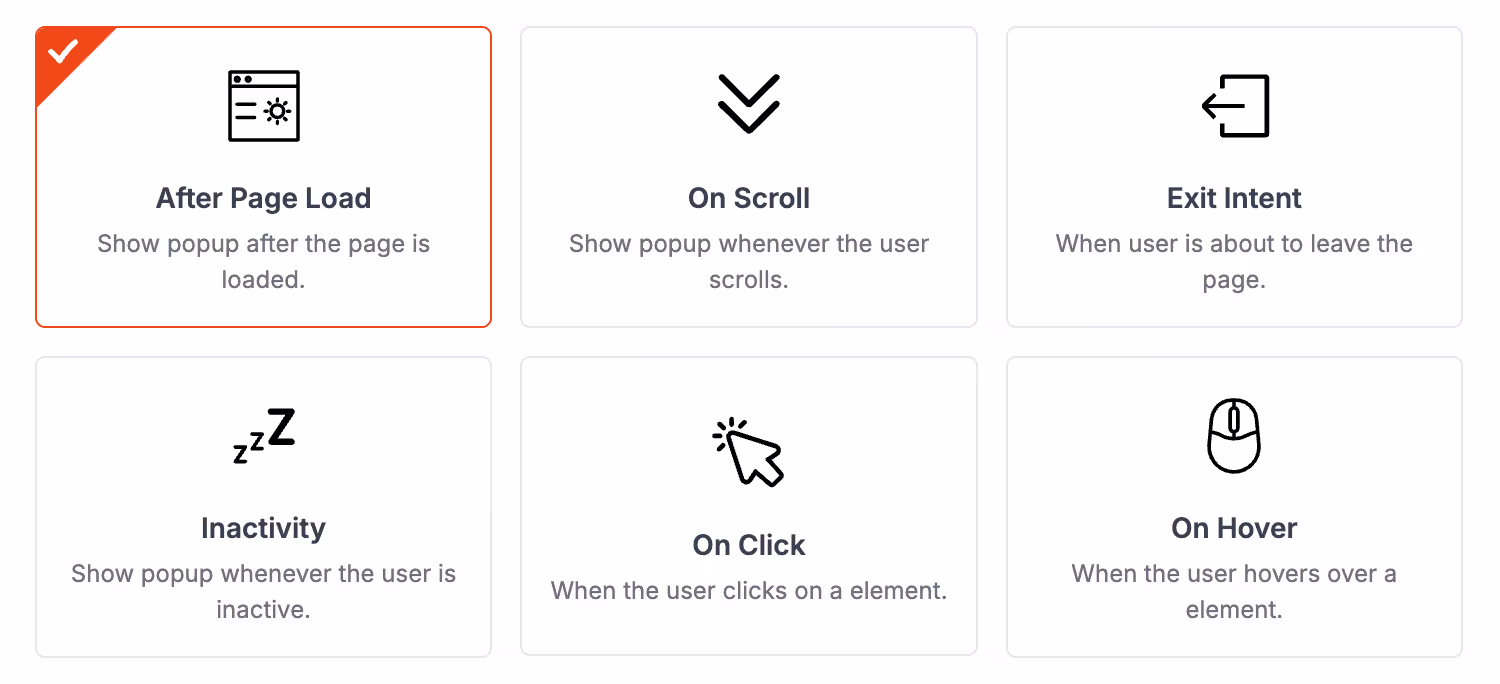Image resolution: width=1500 pixels, height=684 pixels.
Task: Click the browser window icon for After Page Load
Action: (263, 106)
